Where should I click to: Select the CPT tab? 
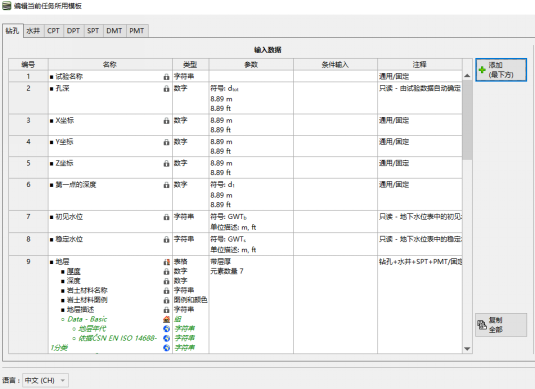[x=53, y=31]
